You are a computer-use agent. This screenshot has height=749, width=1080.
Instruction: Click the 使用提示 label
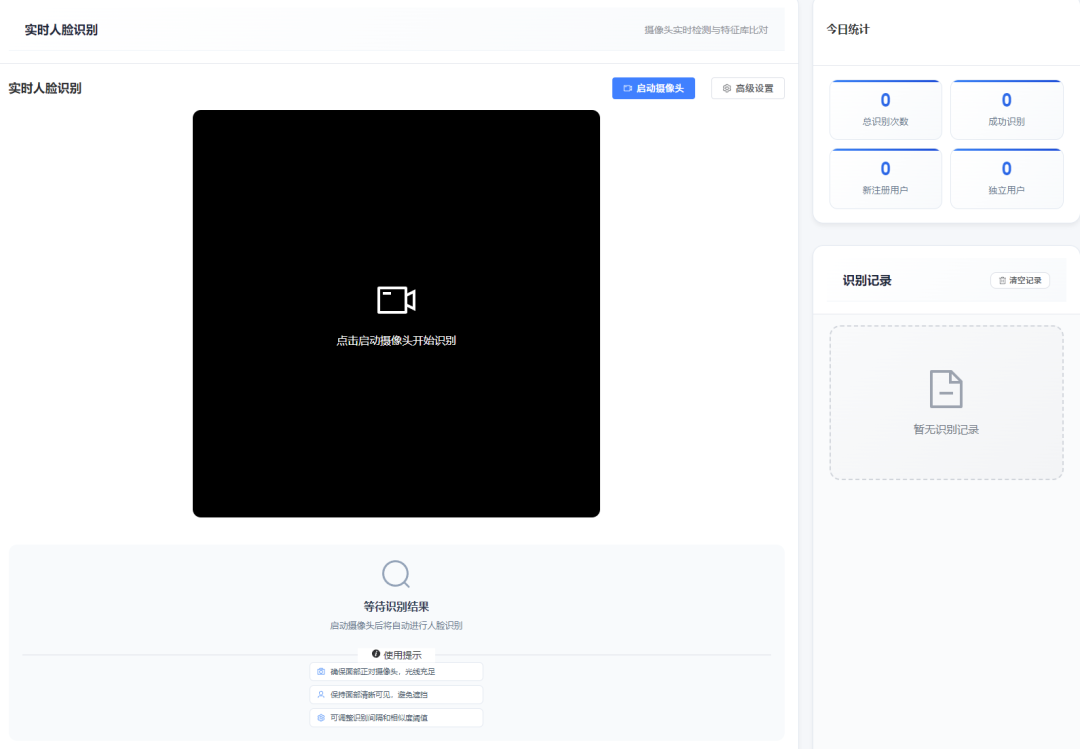(402, 655)
